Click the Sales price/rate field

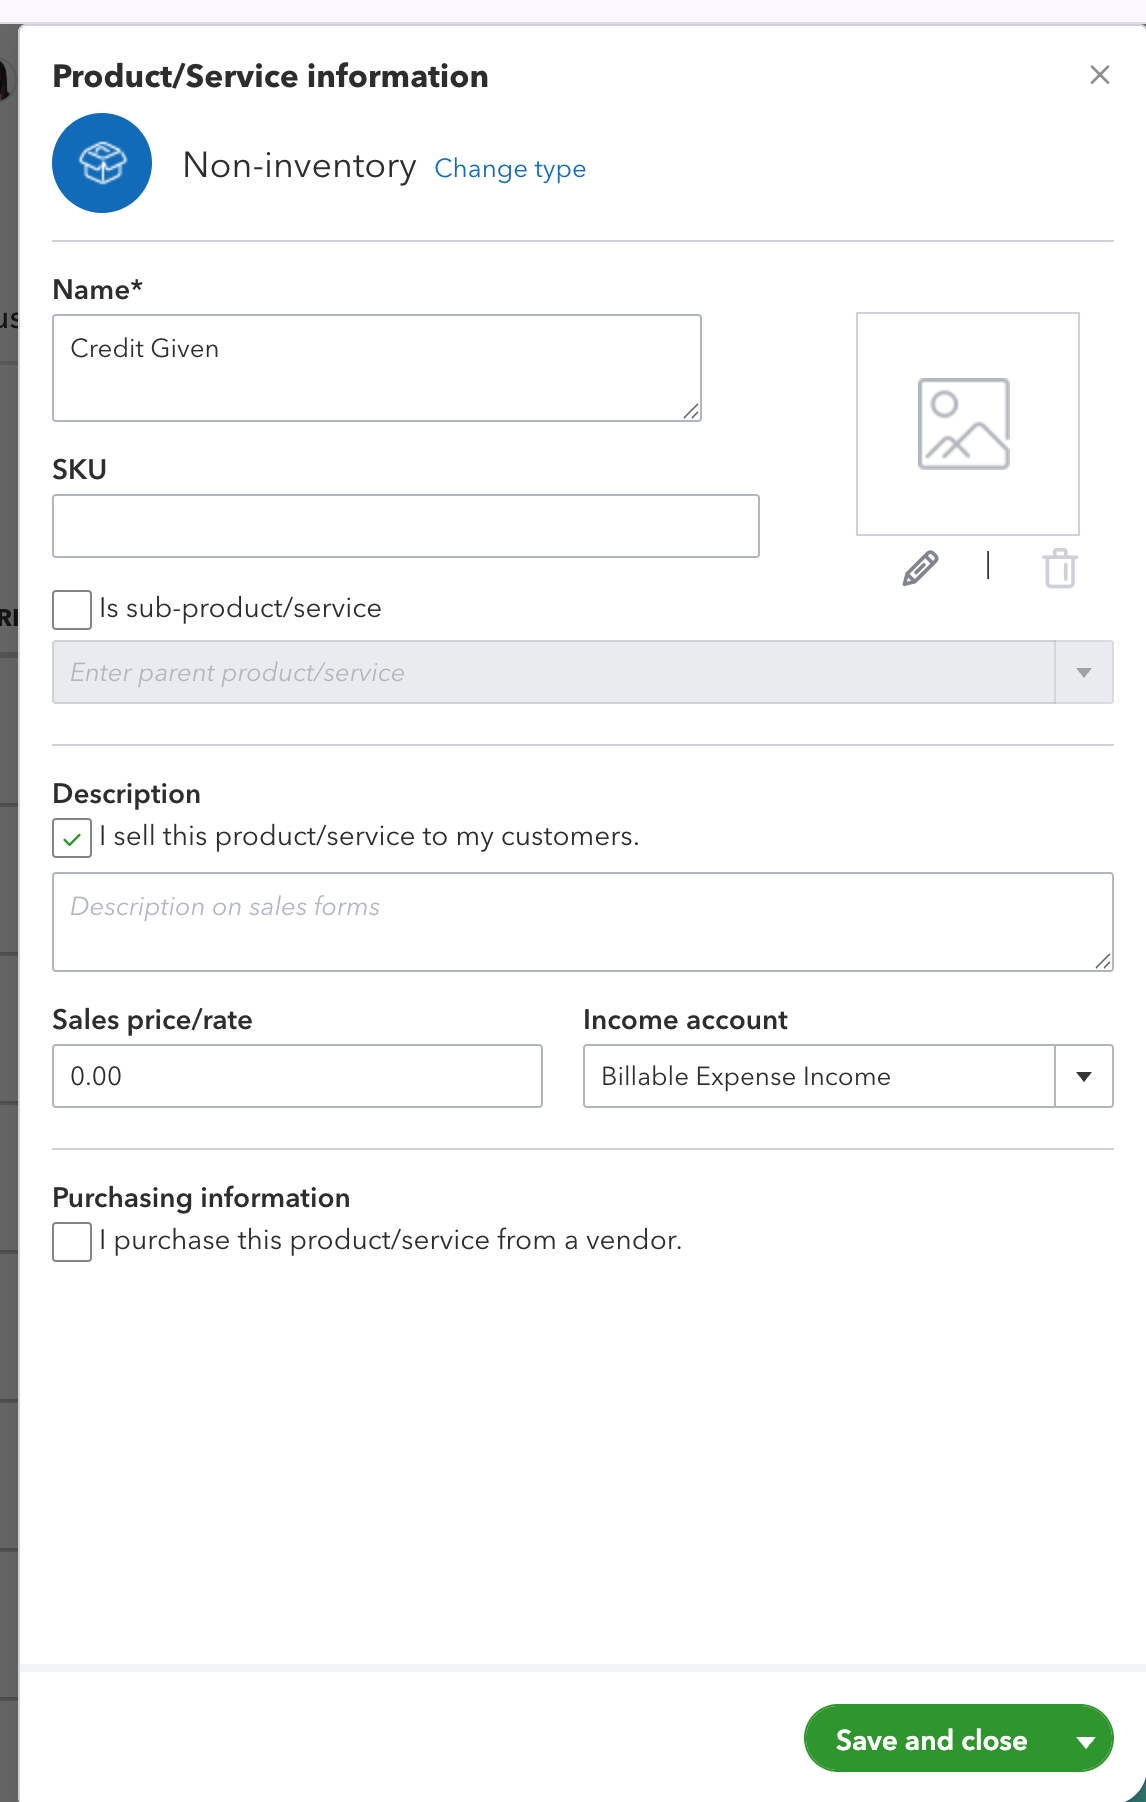click(297, 1076)
